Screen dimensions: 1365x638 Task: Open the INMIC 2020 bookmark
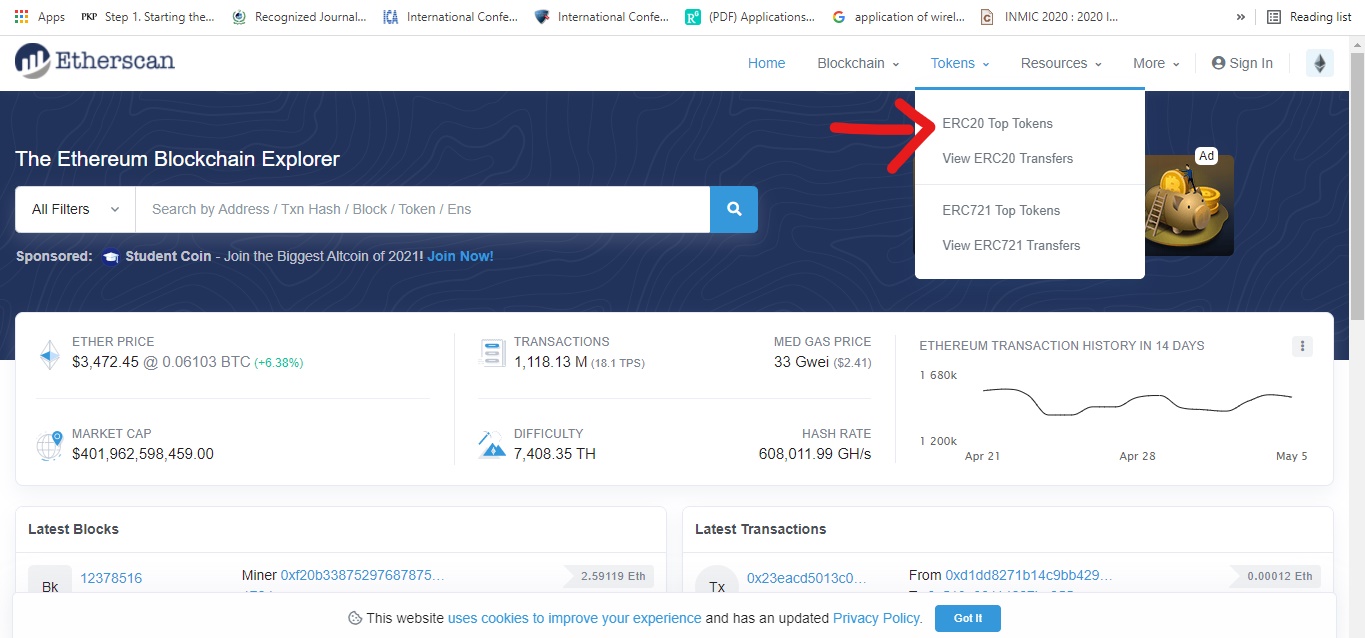coord(1049,16)
